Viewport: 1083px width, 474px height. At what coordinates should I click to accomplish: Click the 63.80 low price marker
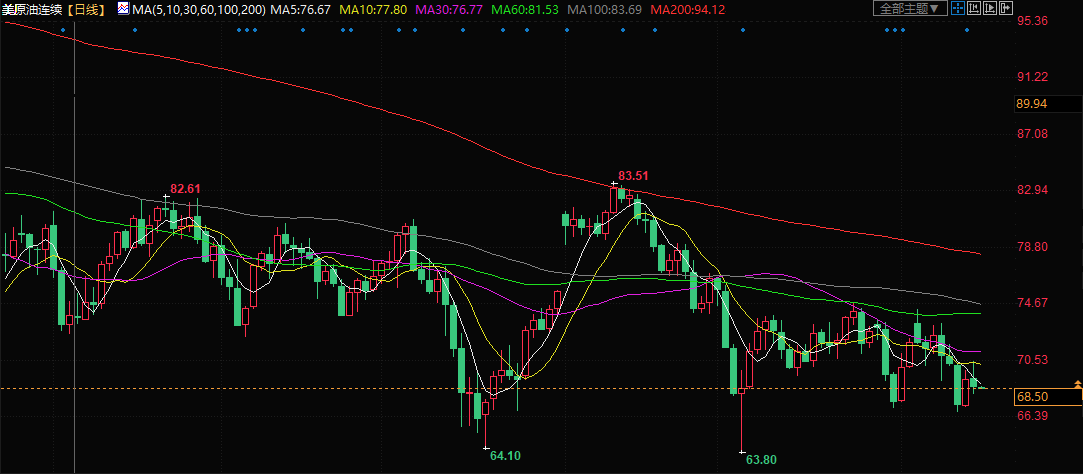pos(761,460)
